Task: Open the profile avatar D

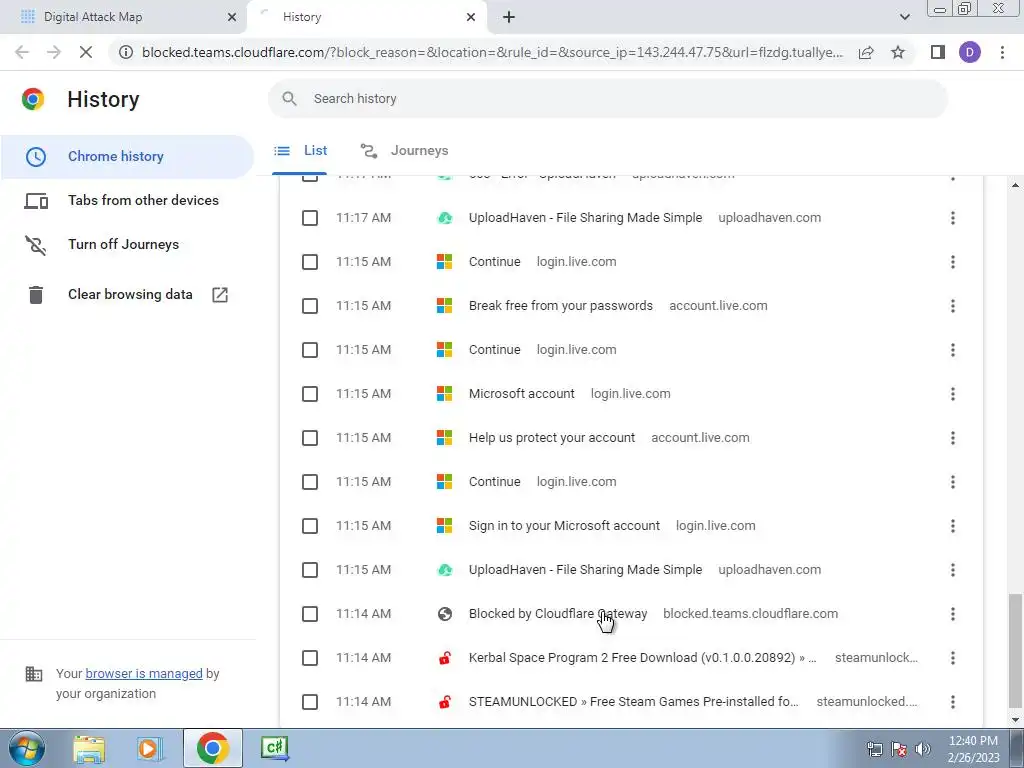Action: [970, 52]
